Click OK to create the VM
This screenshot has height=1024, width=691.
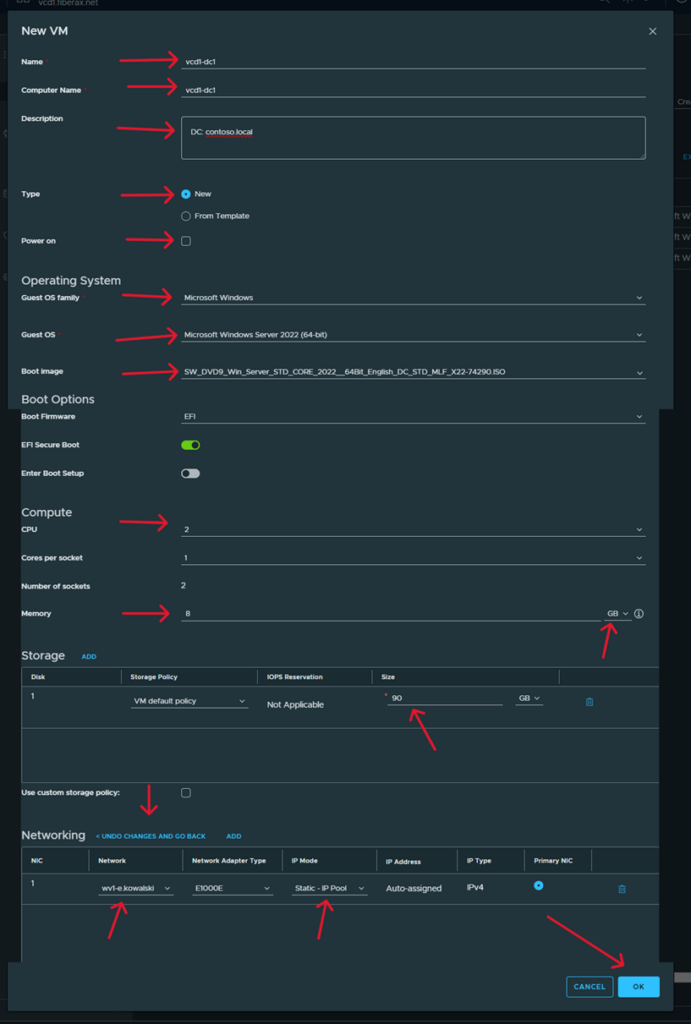tap(638, 987)
